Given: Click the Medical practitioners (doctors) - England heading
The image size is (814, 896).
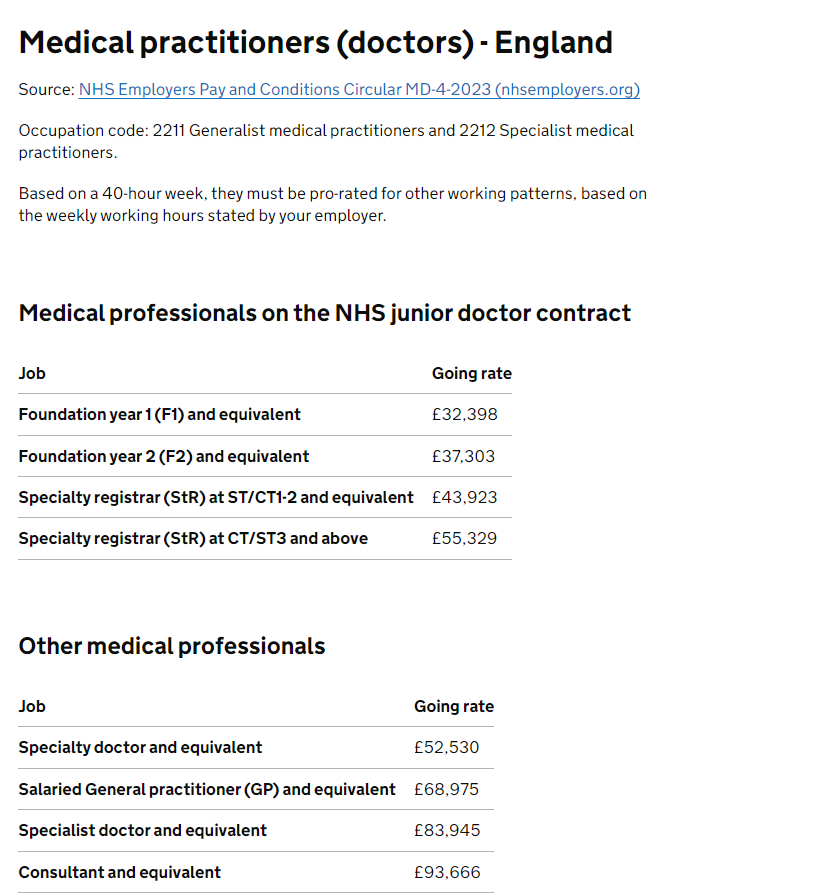Looking at the screenshot, I should click(x=316, y=43).
